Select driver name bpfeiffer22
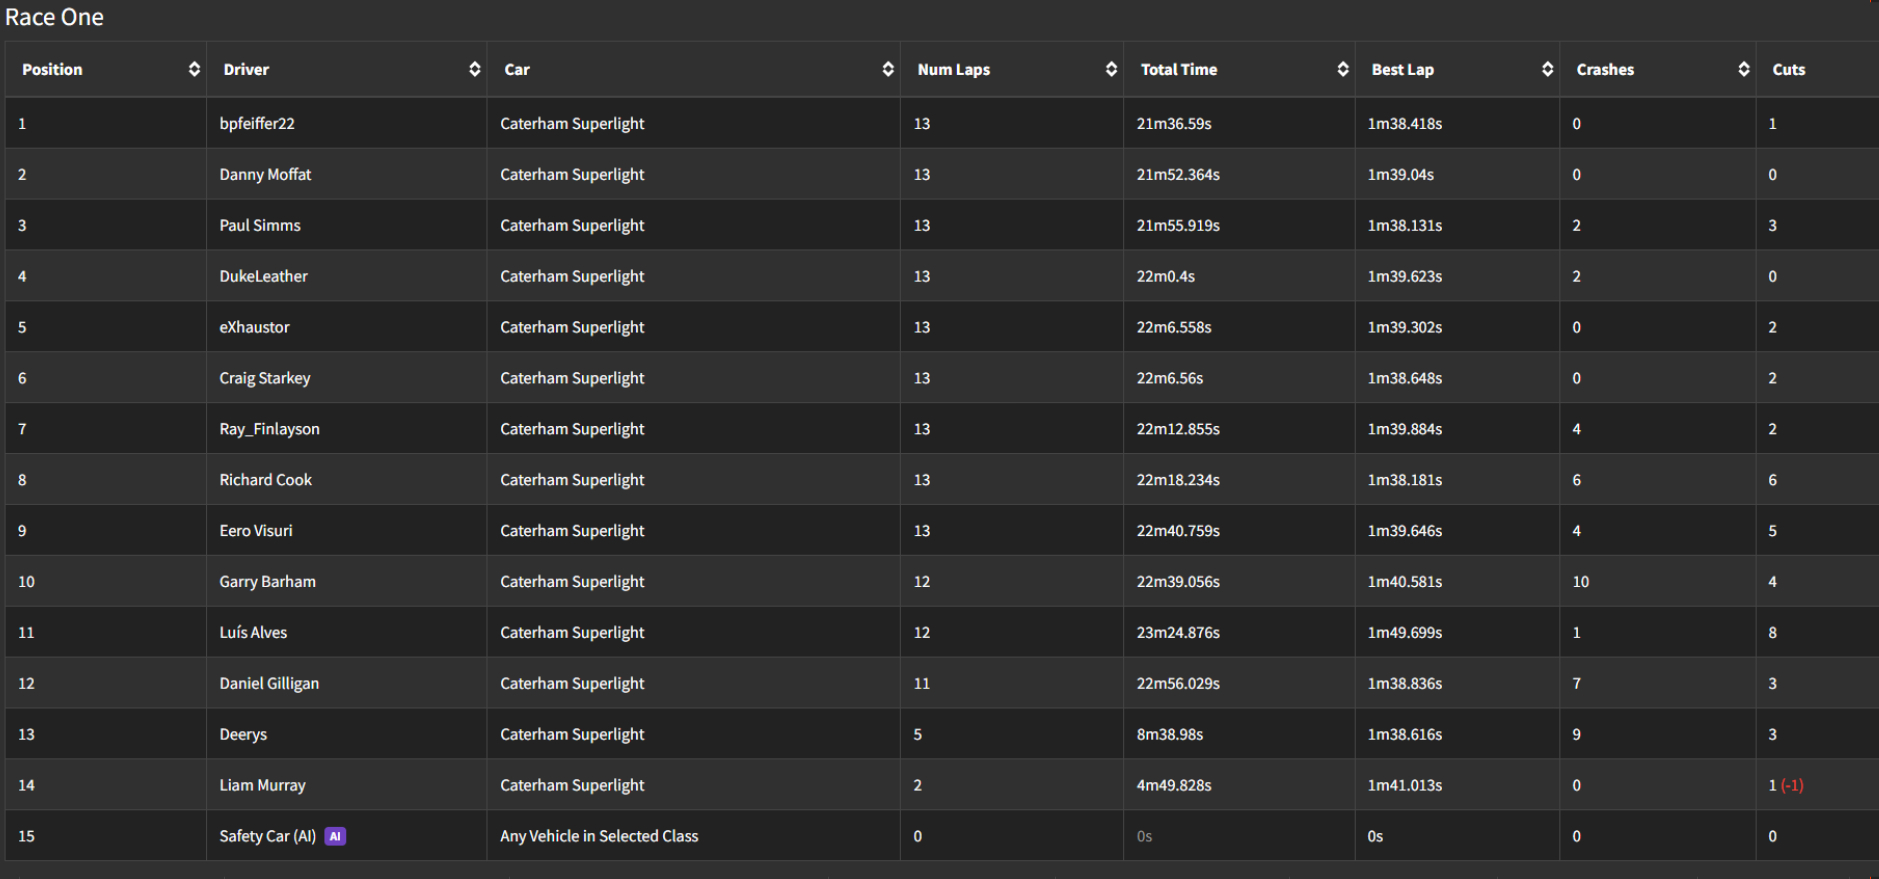The image size is (1879, 879). tap(257, 123)
